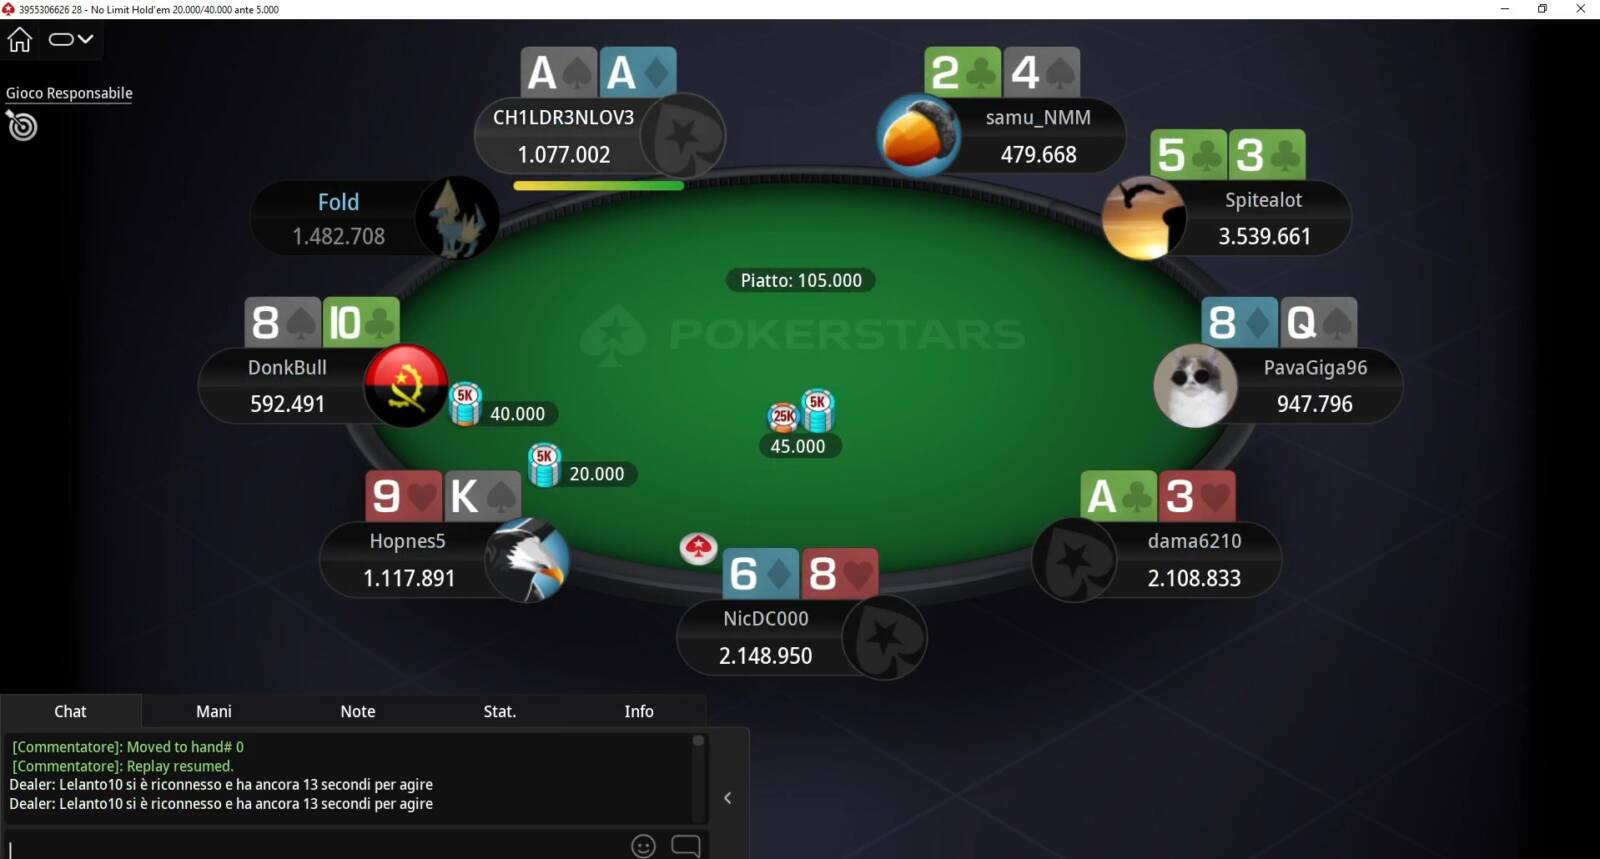Open the Gioco Responsabile link
Screen dimensions: 1600x859
click(69, 93)
